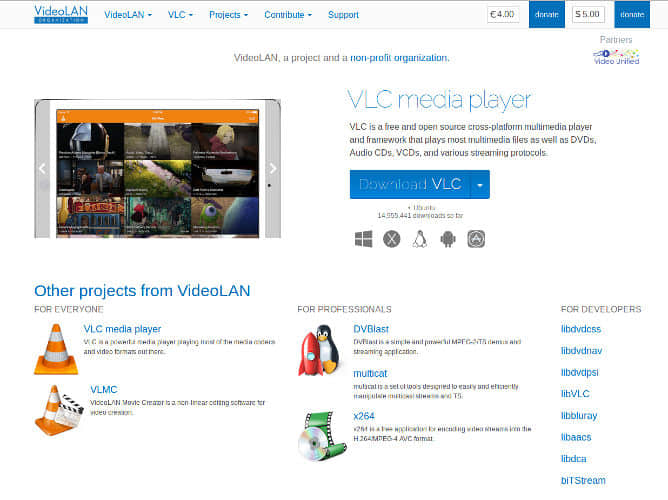The width and height of the screenshot is (668, 500).
Task: Expand the download options arrow
Action: pos(480,184)
